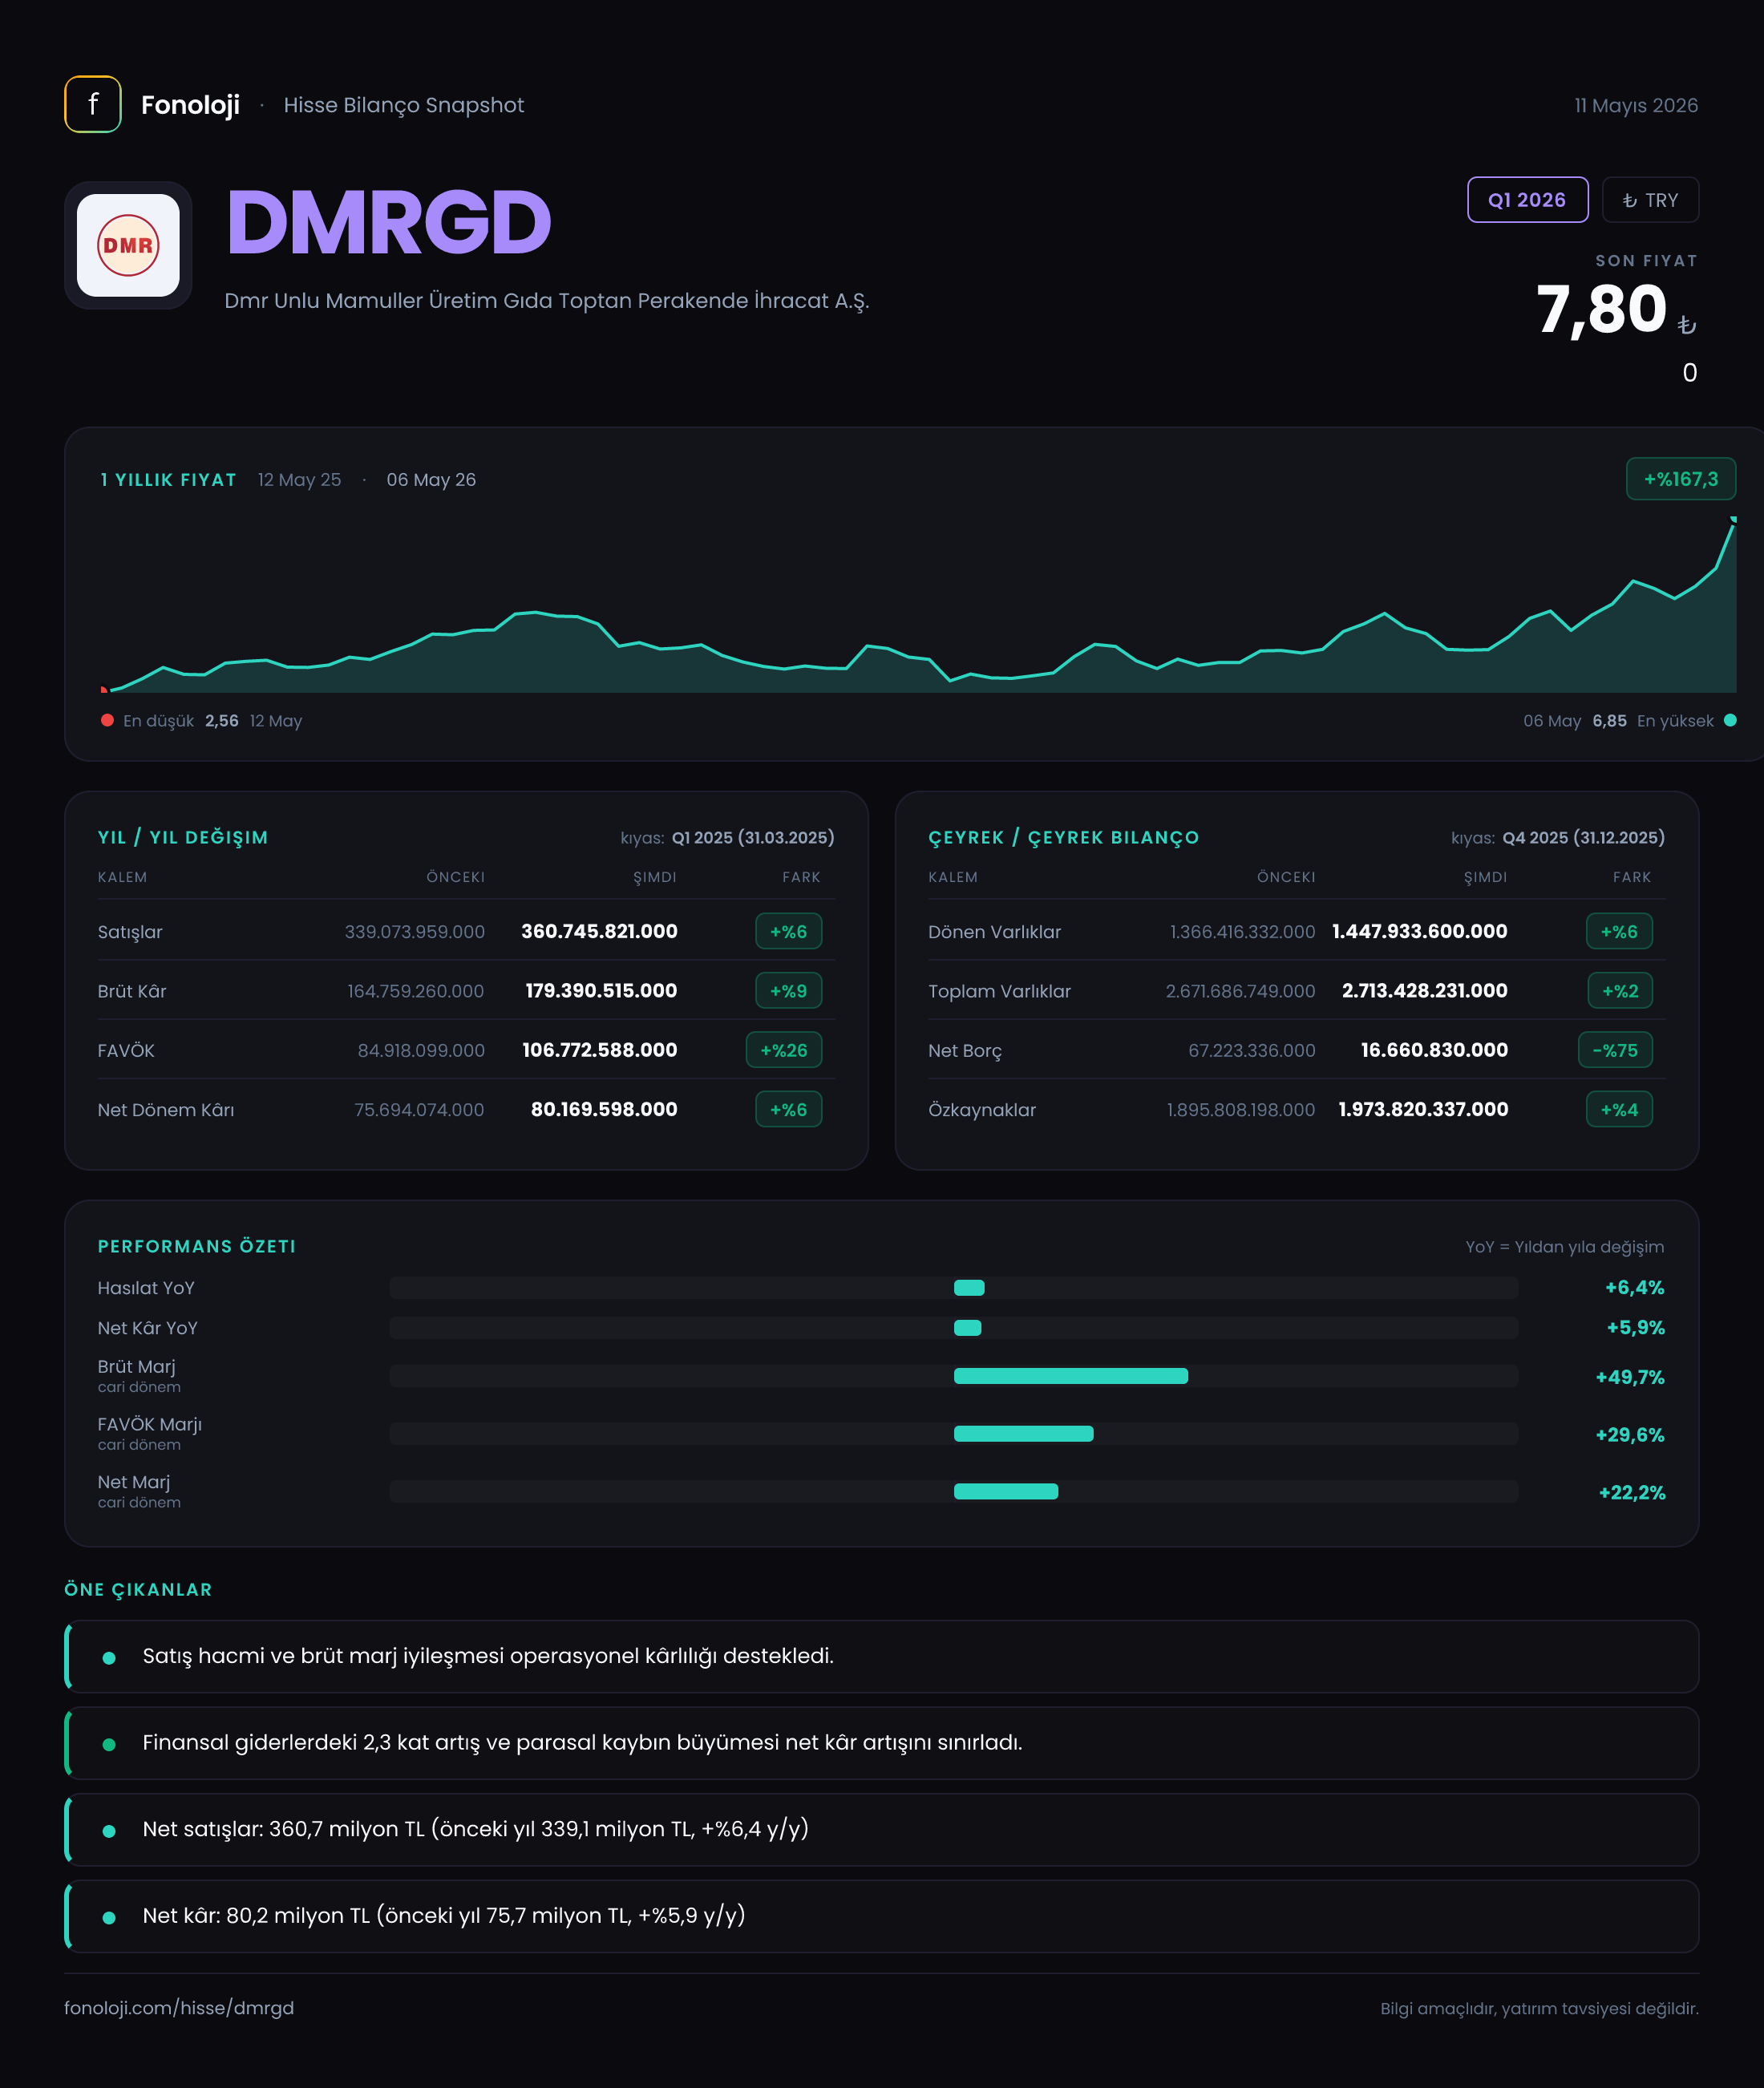Open fonoloji.com/hisse/dmrgd footer link

tap(179, 2008)
